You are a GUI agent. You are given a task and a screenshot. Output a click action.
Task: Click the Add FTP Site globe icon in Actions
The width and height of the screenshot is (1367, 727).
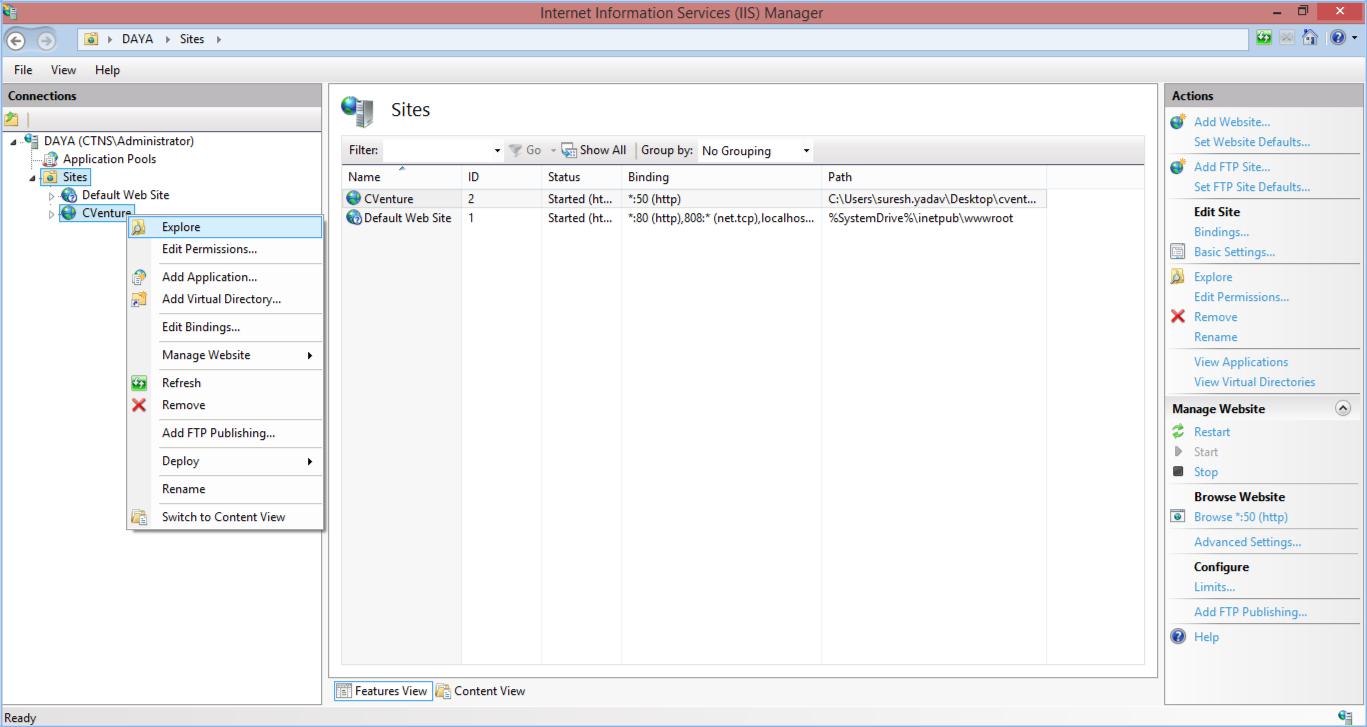tap(1178, 167)
